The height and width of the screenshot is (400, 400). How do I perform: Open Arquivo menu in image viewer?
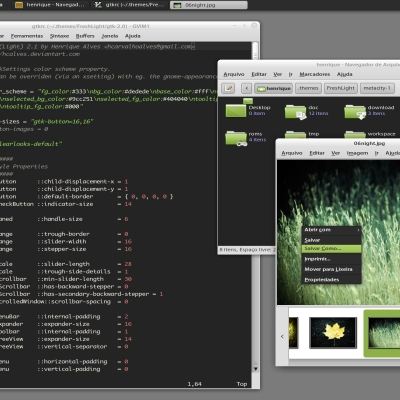click(292, 153)
